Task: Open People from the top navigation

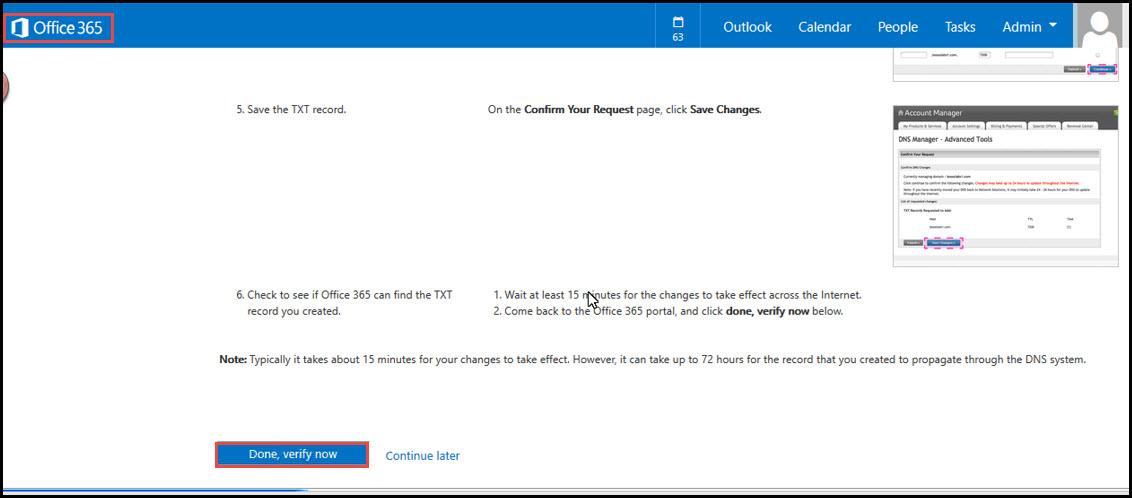Action: tap(897, 27)
